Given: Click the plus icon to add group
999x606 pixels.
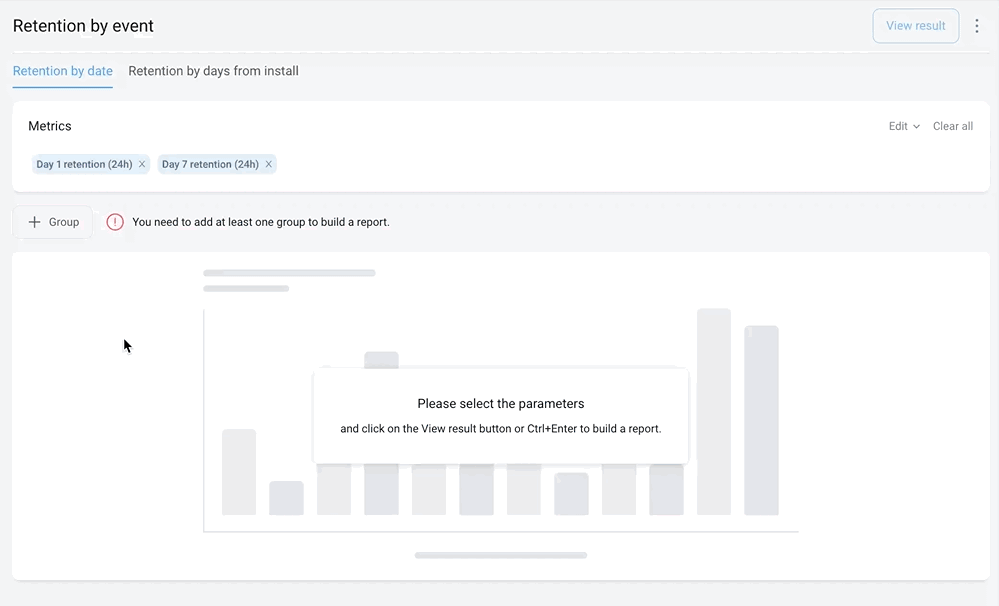Looking at the screenshot, I should point(35,222).
